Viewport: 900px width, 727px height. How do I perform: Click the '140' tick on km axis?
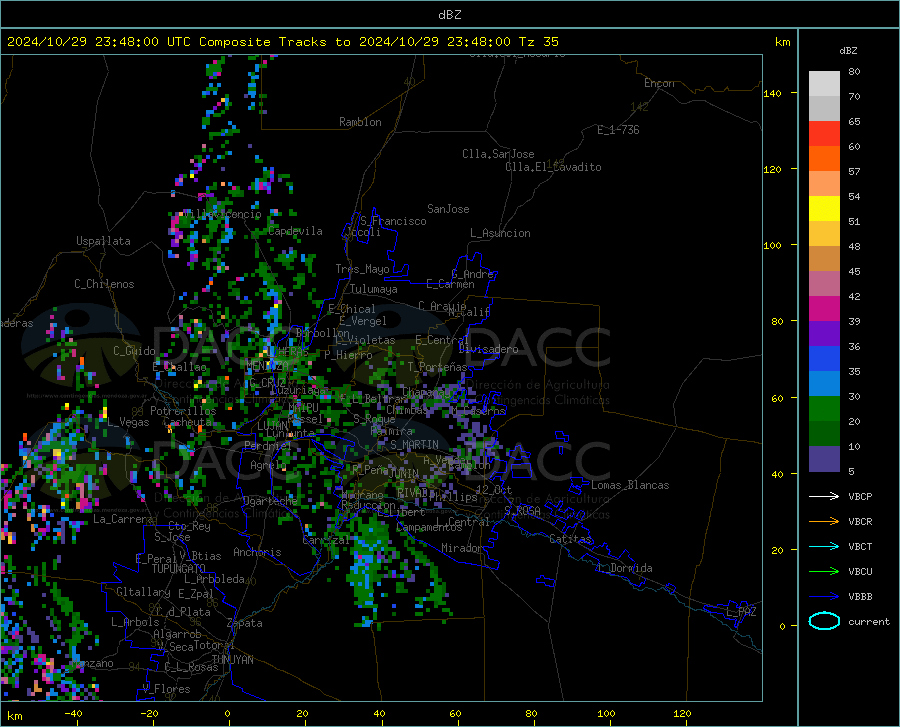point(773,93)
